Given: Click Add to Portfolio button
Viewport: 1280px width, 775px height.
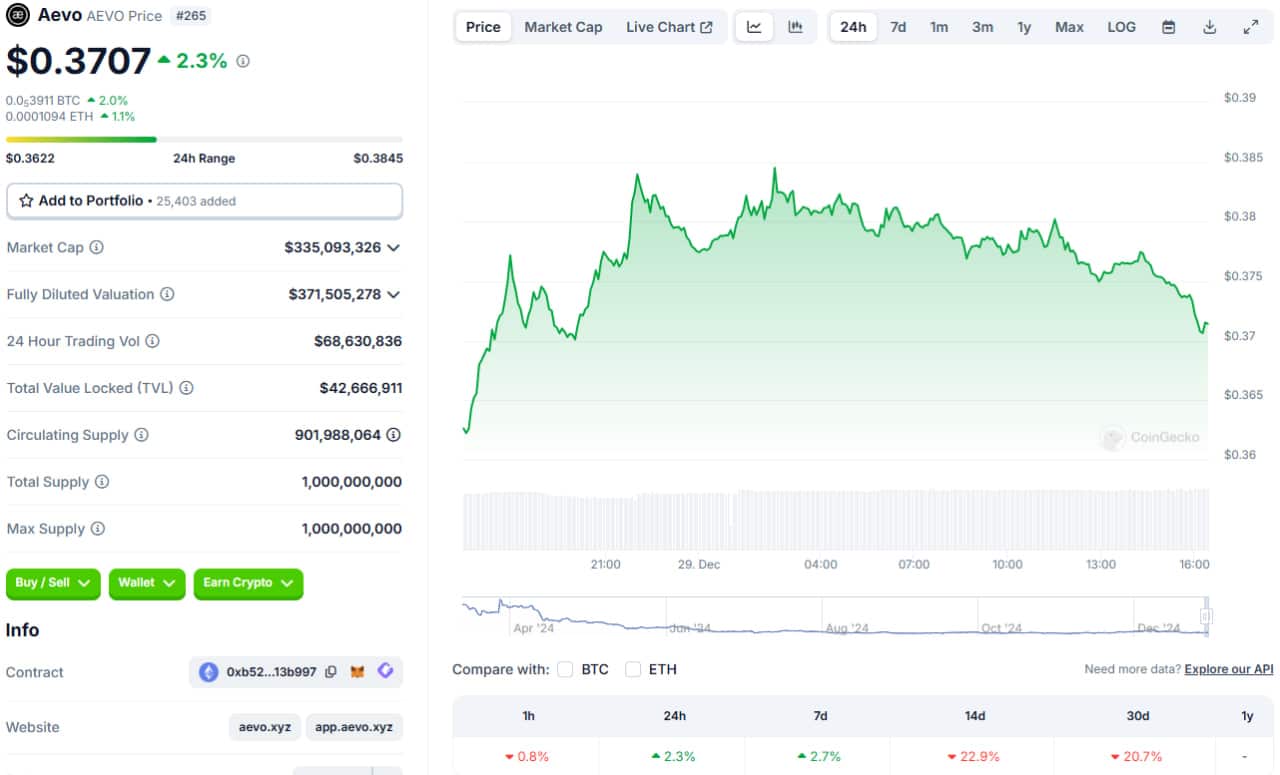Looking at the screenshot, I should pos(204,201).
